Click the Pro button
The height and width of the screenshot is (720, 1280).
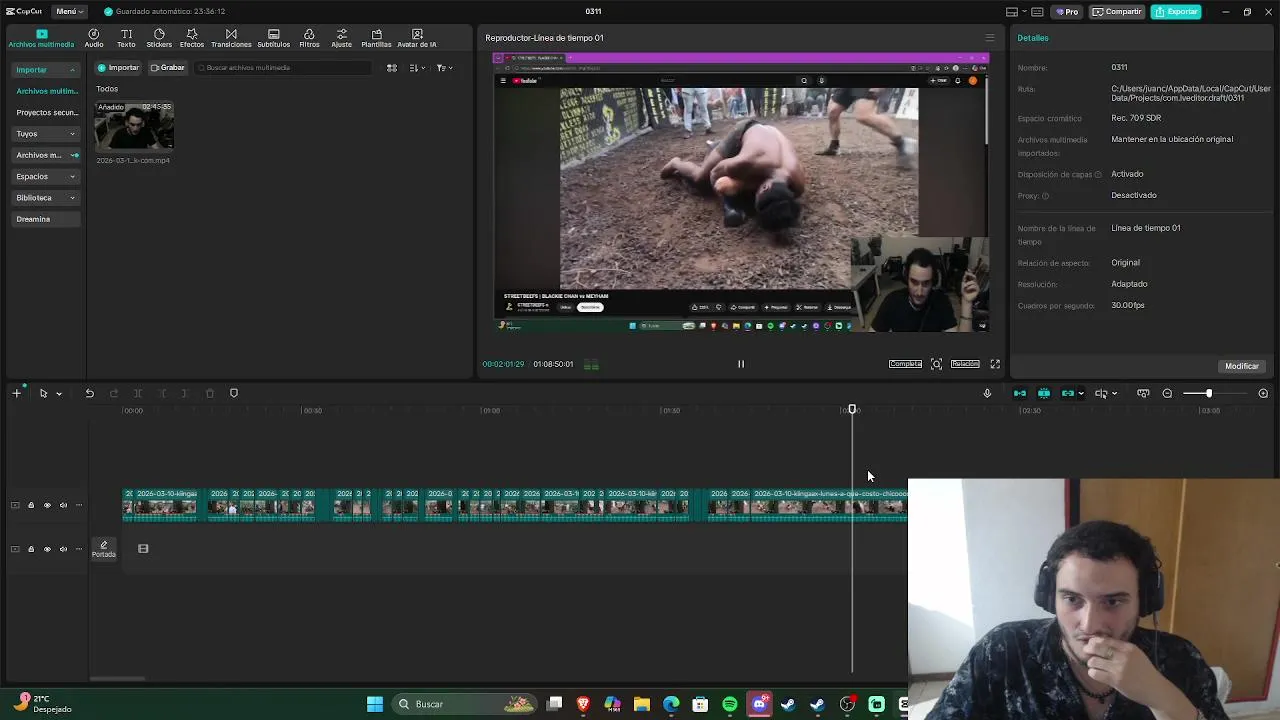point(1067,12)
